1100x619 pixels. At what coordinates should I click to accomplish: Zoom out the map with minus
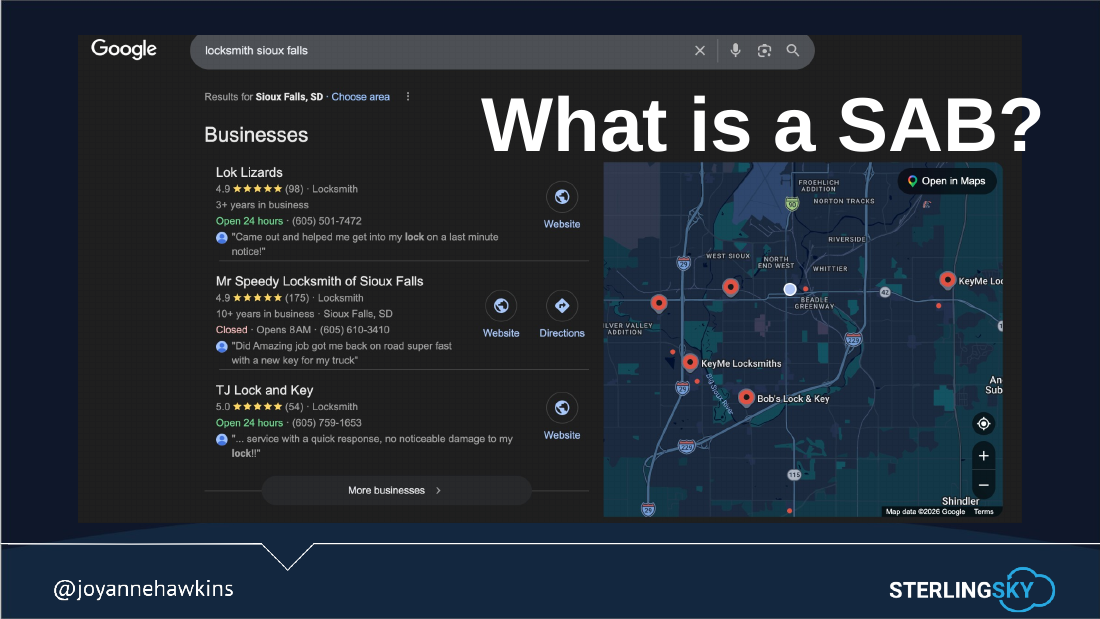984,485
